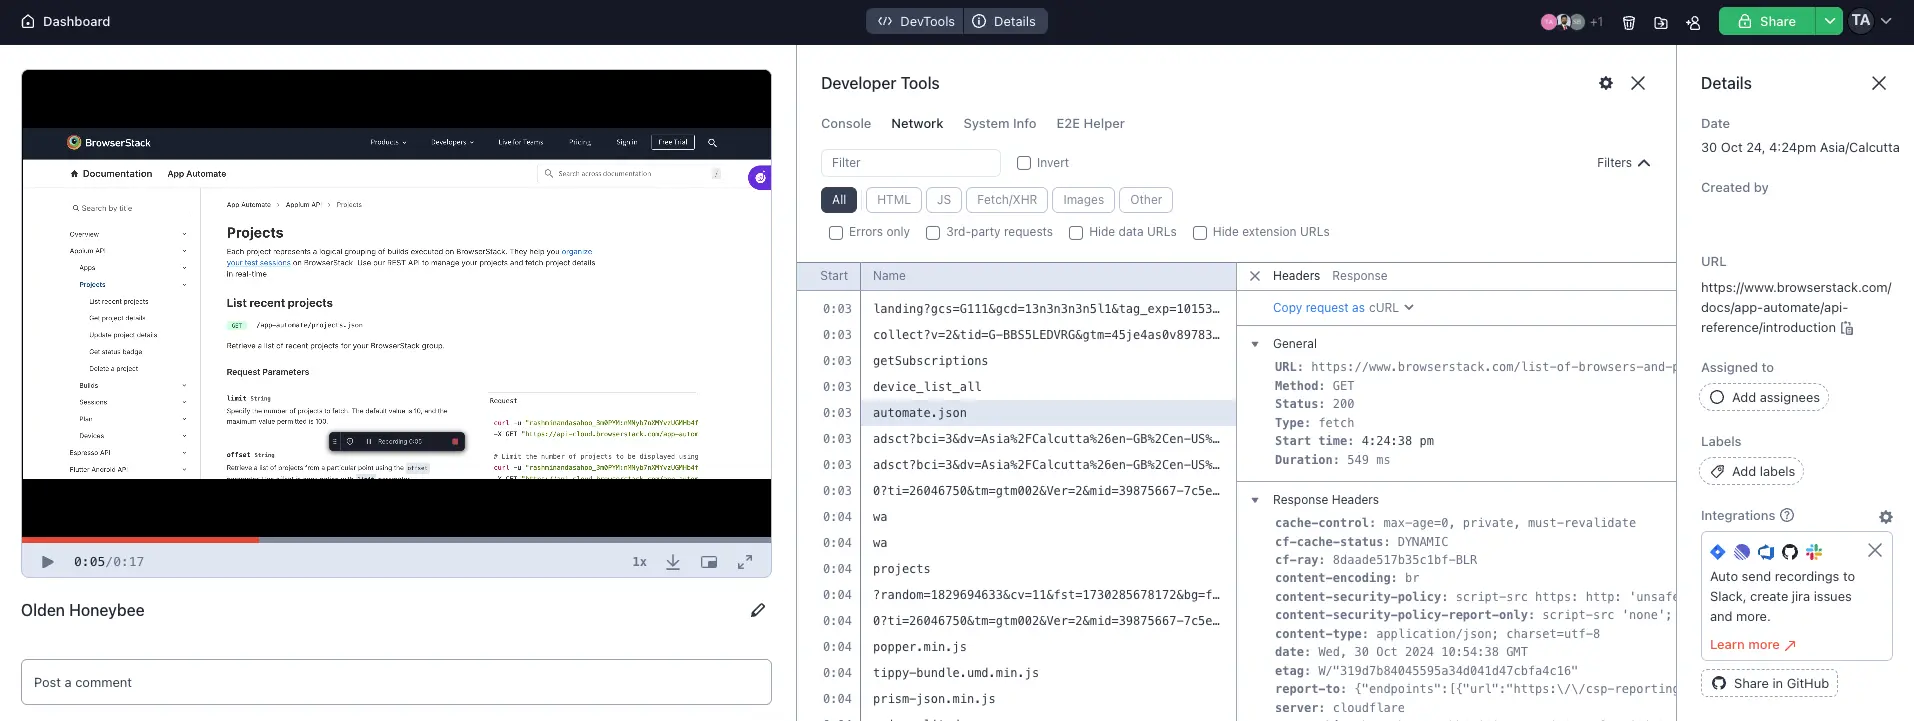Click the move to folder icon
Screen dimensions: 1914x721
[x=1661, y=22]
